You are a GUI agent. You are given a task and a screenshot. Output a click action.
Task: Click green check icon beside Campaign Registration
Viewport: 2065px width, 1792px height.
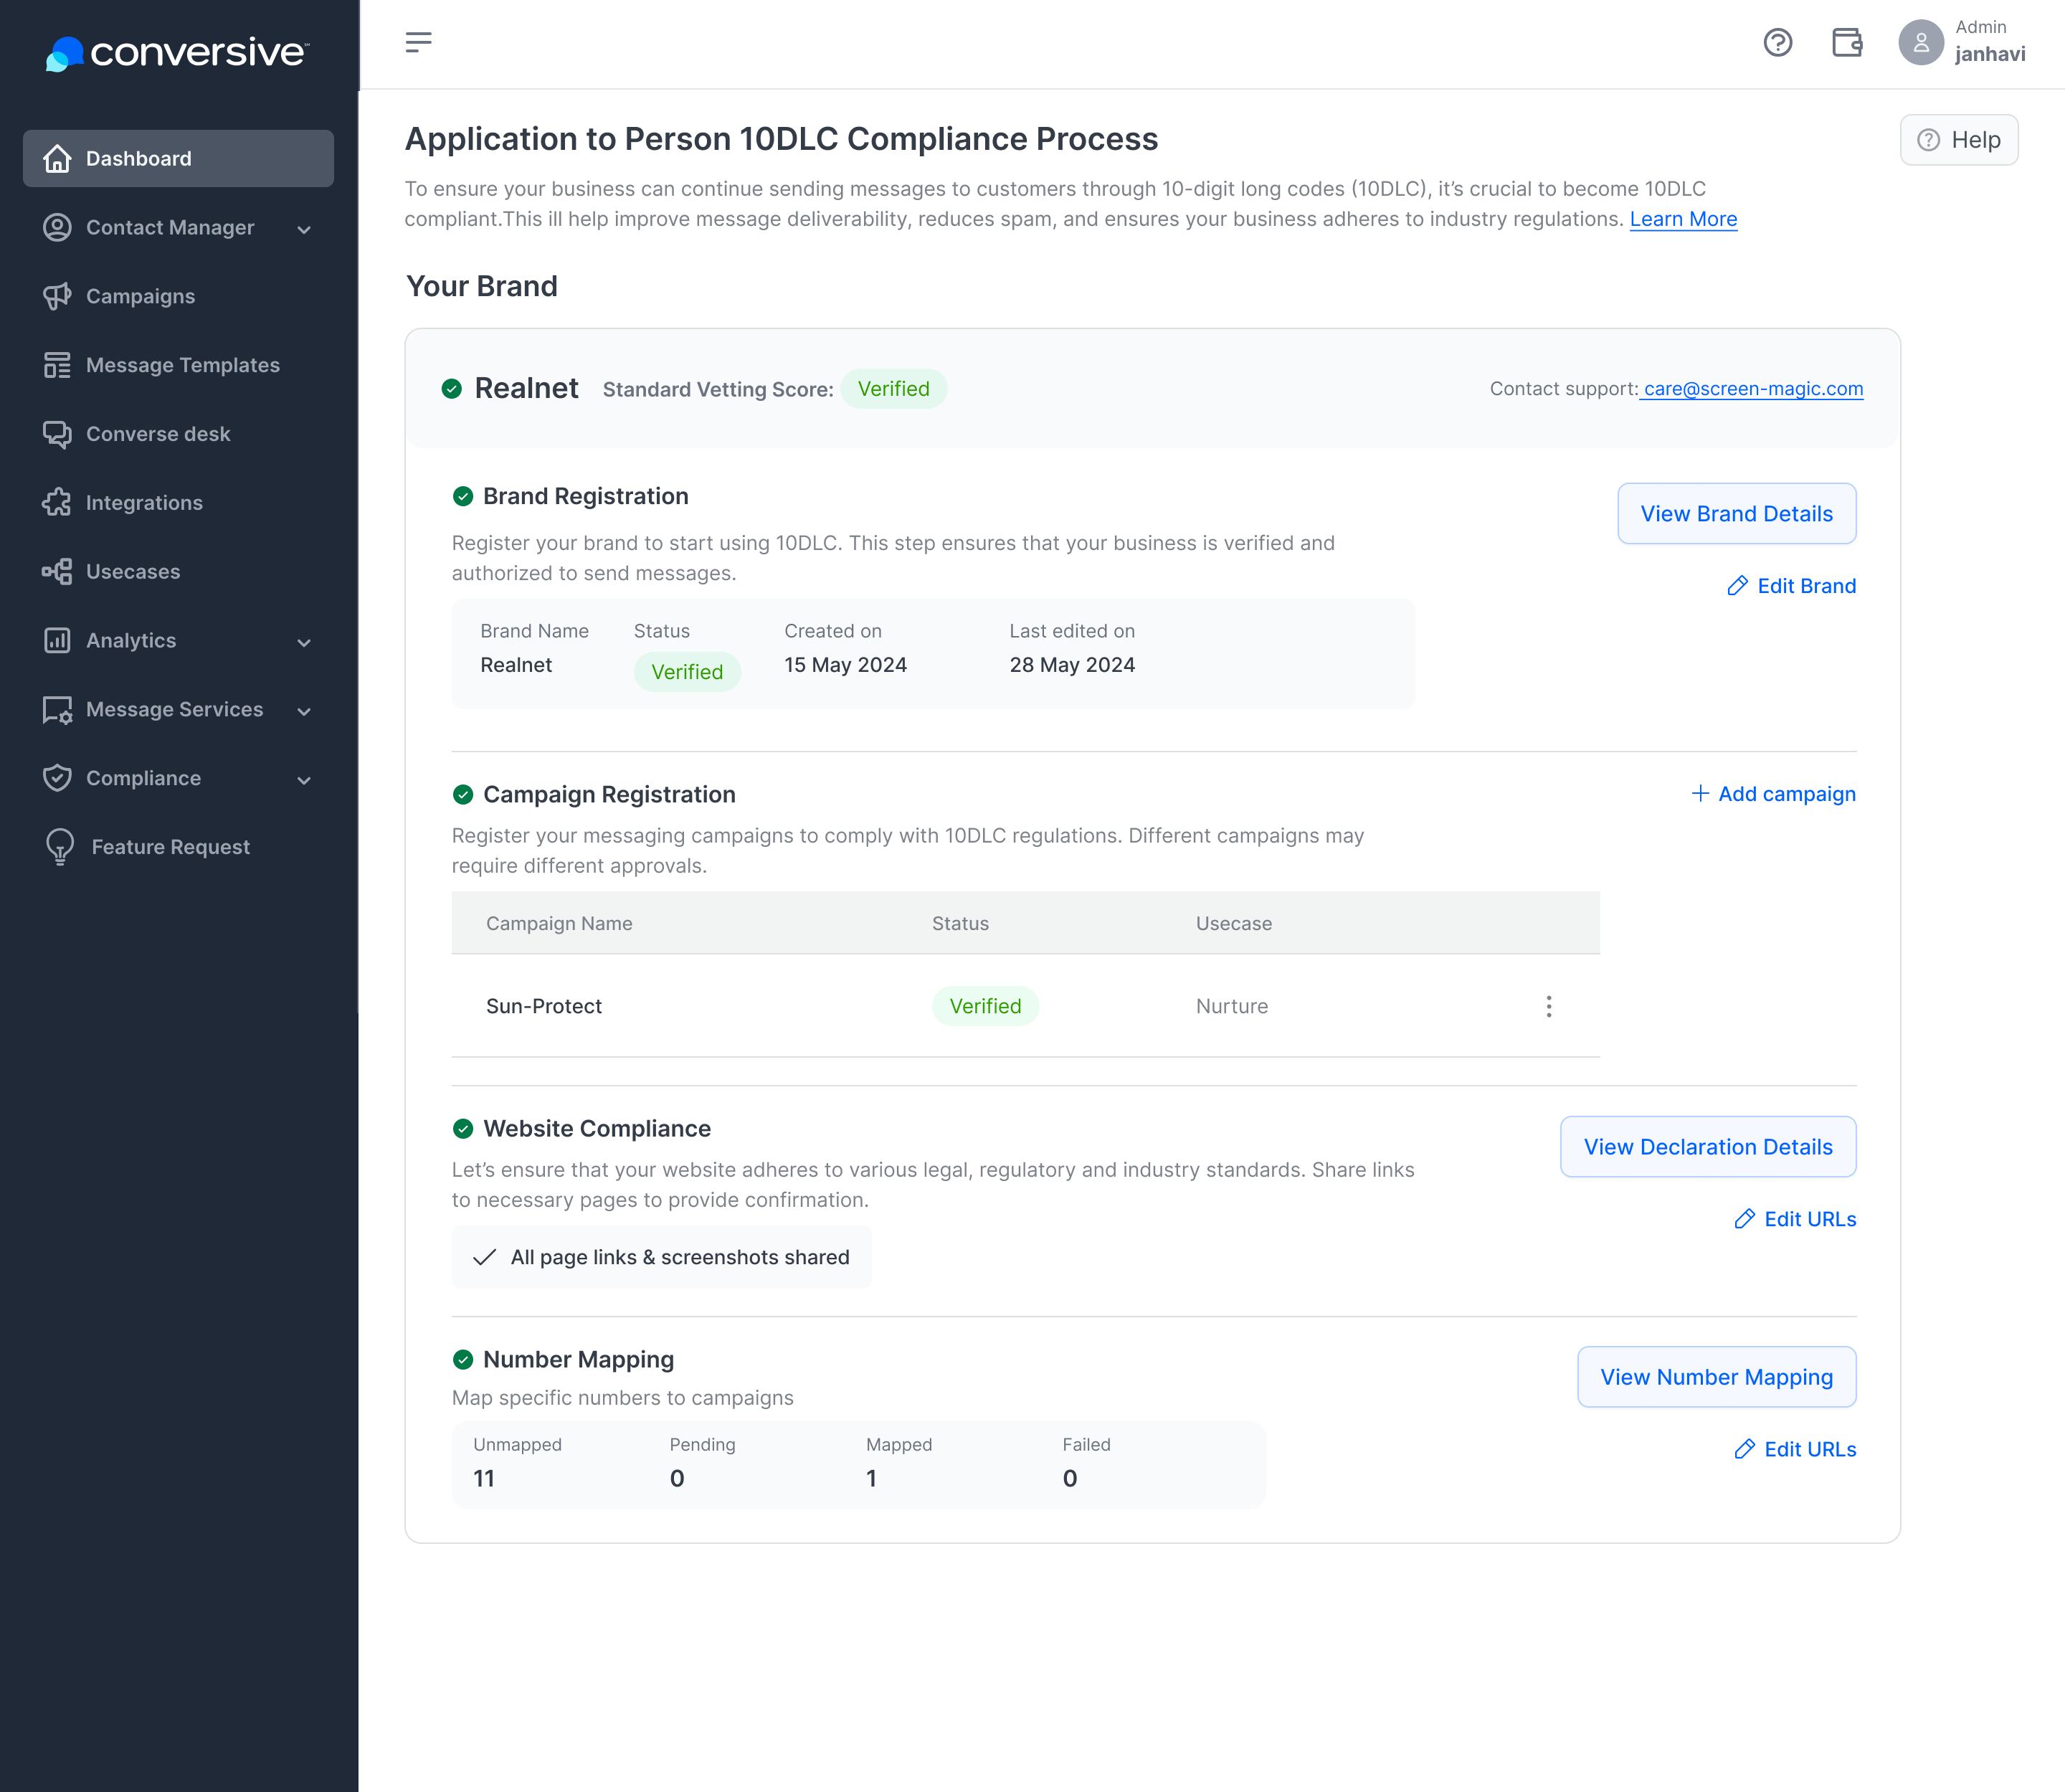pos(463,794)
